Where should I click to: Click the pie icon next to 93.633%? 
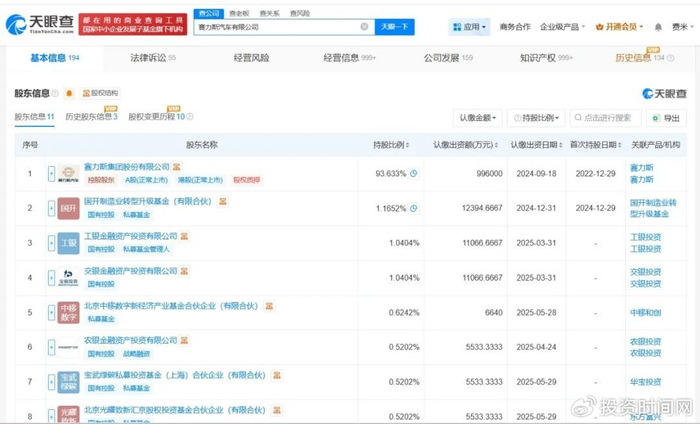(414, 172)
